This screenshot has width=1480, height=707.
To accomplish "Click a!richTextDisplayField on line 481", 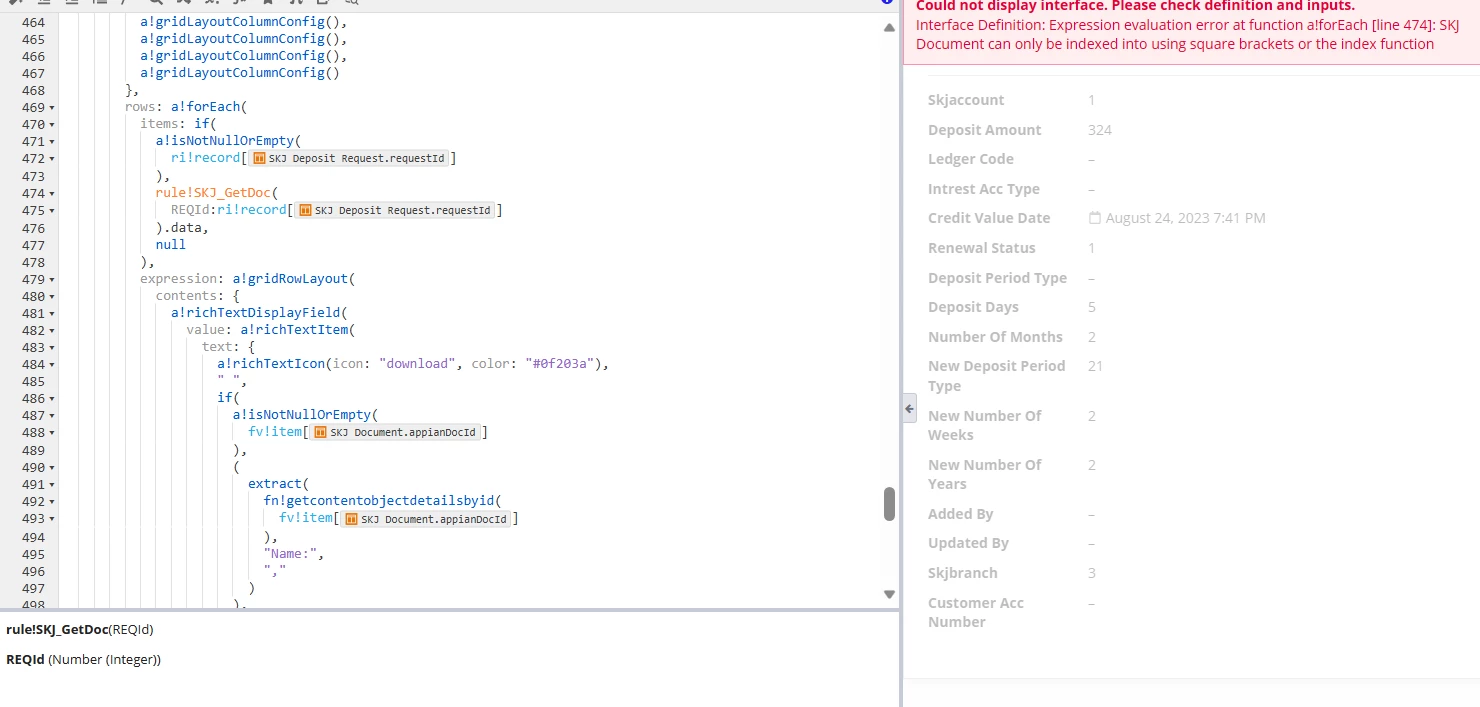I will pyautogui.click(x=255, y=313).
